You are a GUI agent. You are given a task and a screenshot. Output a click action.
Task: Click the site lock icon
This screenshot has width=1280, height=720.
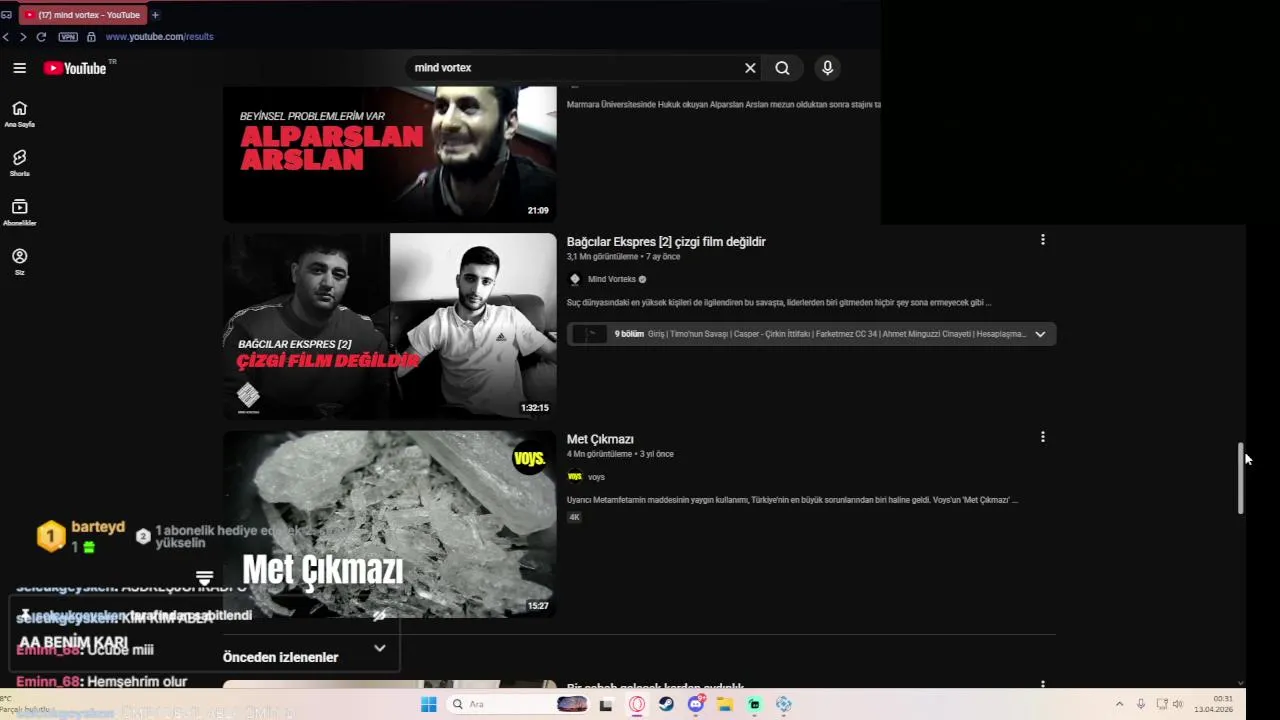[91, 37]
